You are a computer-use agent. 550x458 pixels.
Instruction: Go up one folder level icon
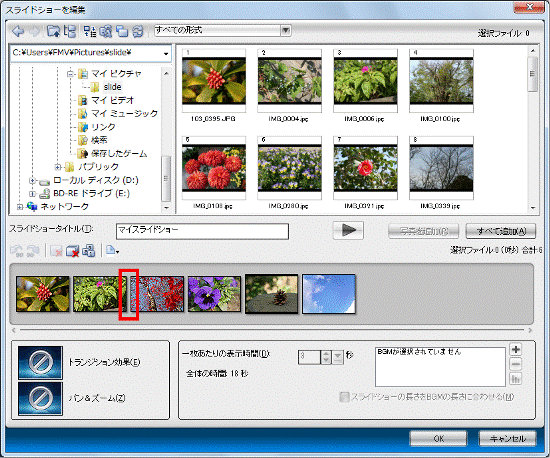point(54,31)
